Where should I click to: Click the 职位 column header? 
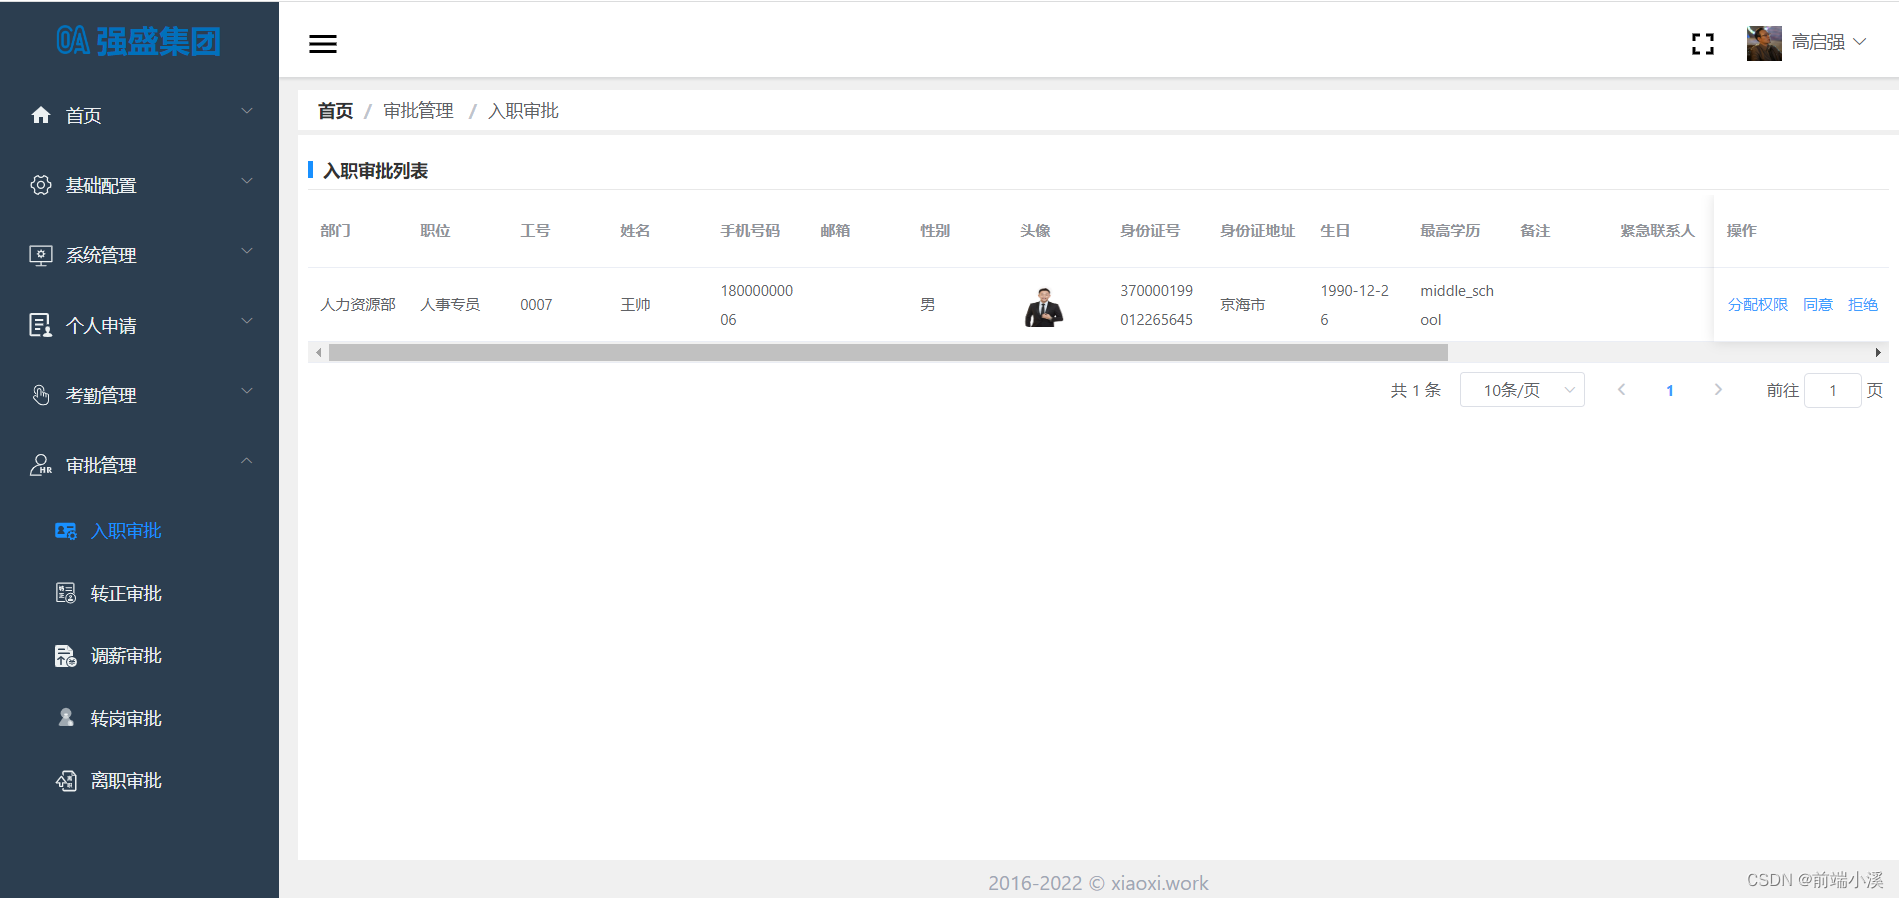click(x=435, y=231)
